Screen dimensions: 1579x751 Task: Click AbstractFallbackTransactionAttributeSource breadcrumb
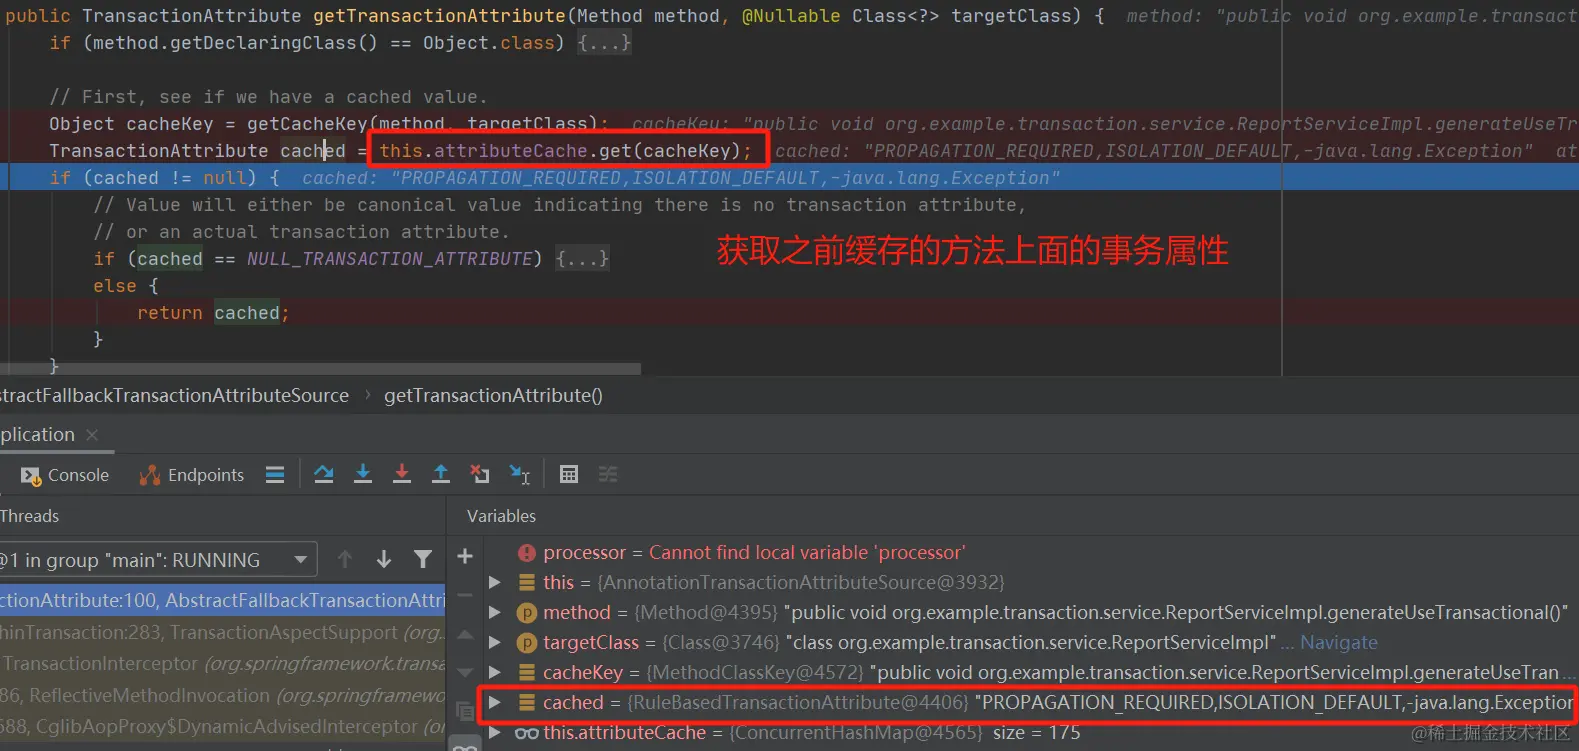174,395
